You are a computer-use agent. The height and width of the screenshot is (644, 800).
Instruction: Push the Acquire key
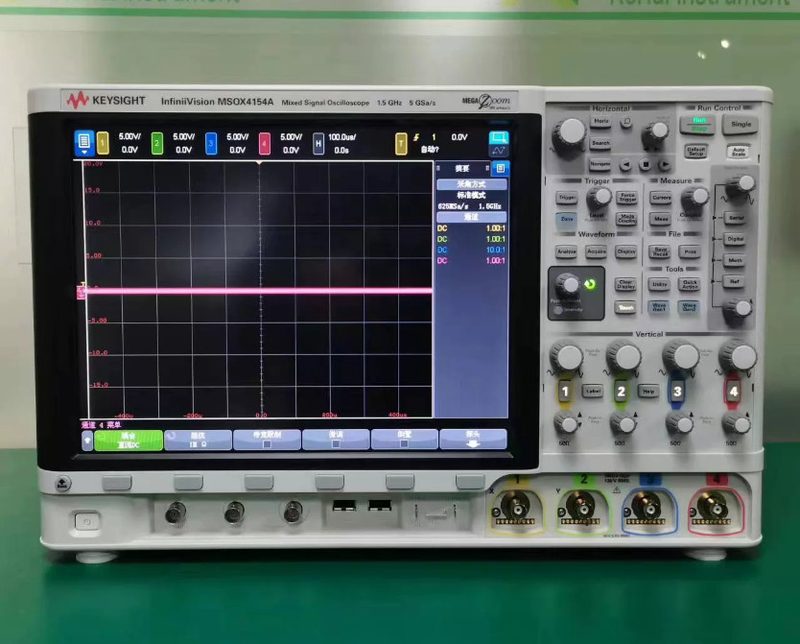point(596,252)
